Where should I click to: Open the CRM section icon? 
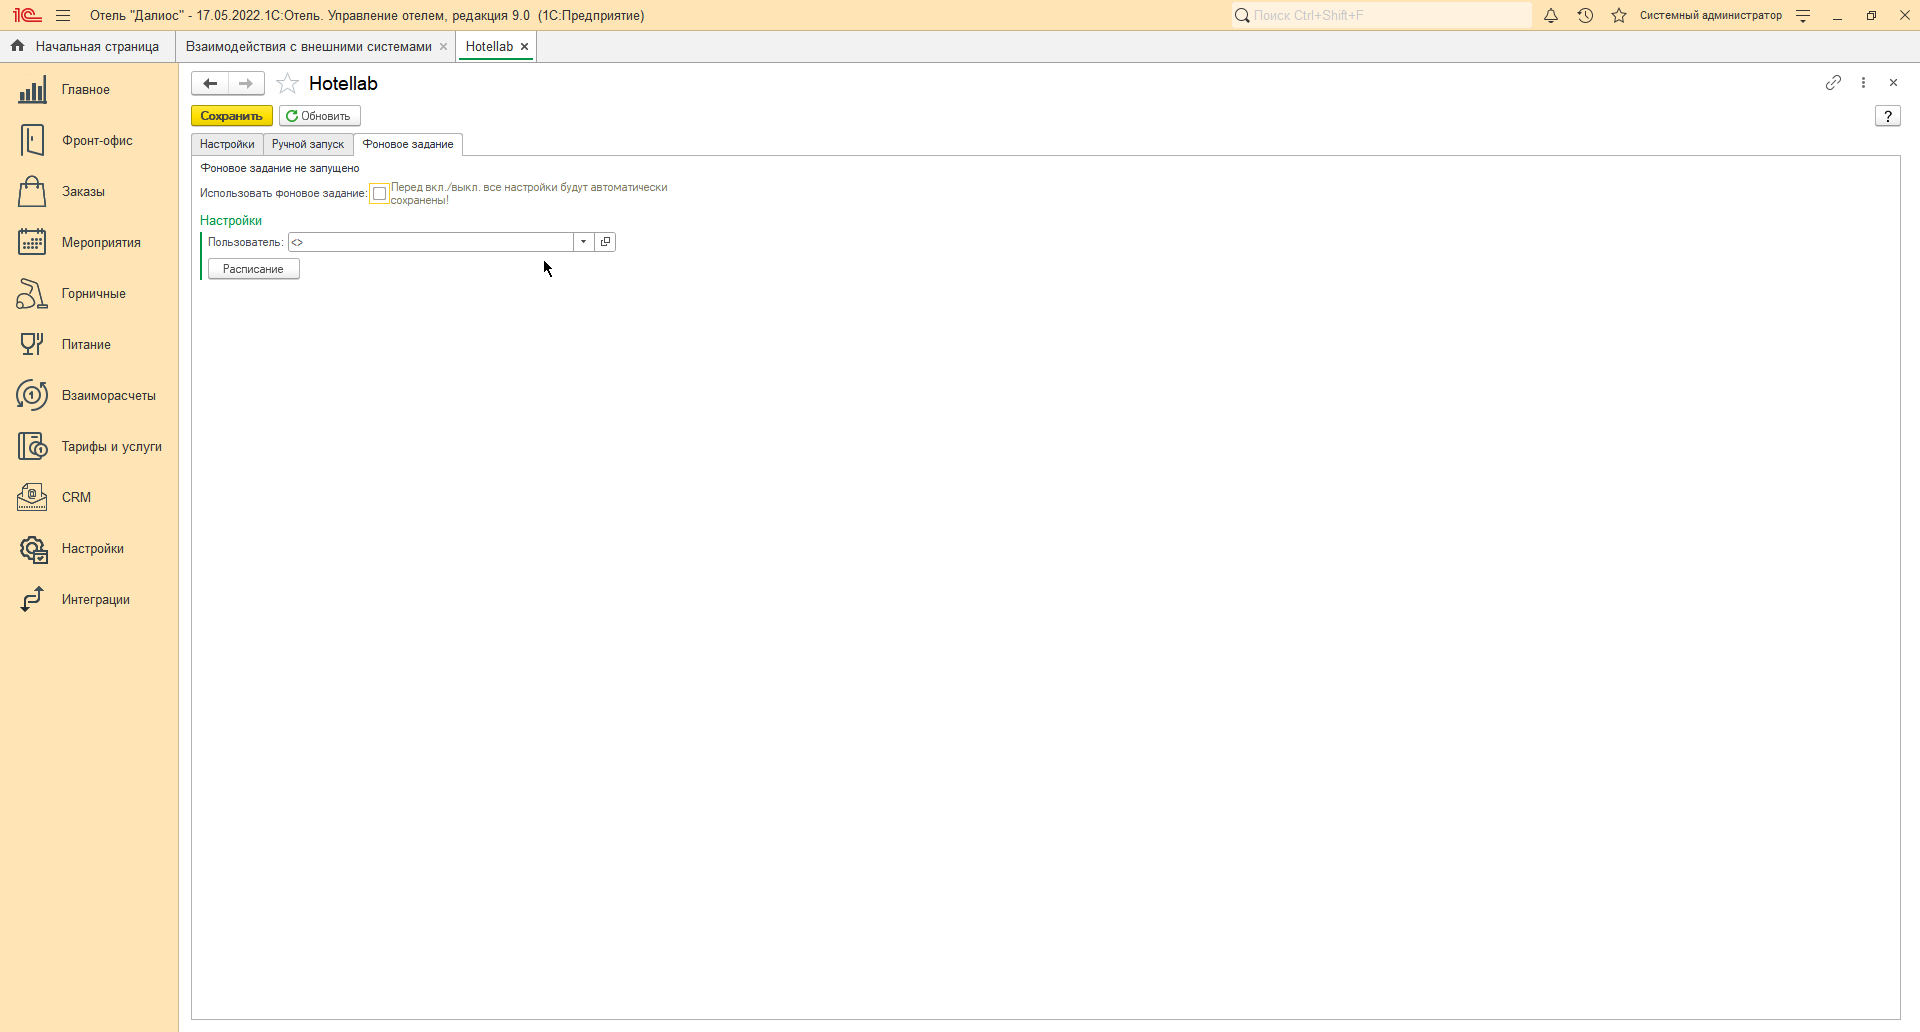click(x=32, y=498)
